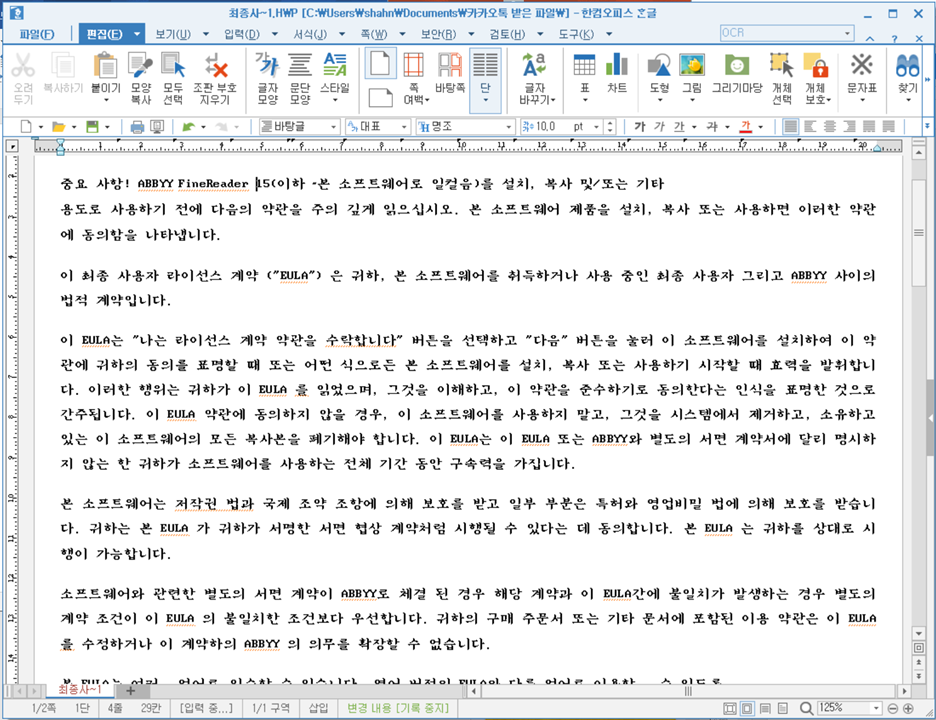Open the 검토 menu

click(x=507, y=35)
